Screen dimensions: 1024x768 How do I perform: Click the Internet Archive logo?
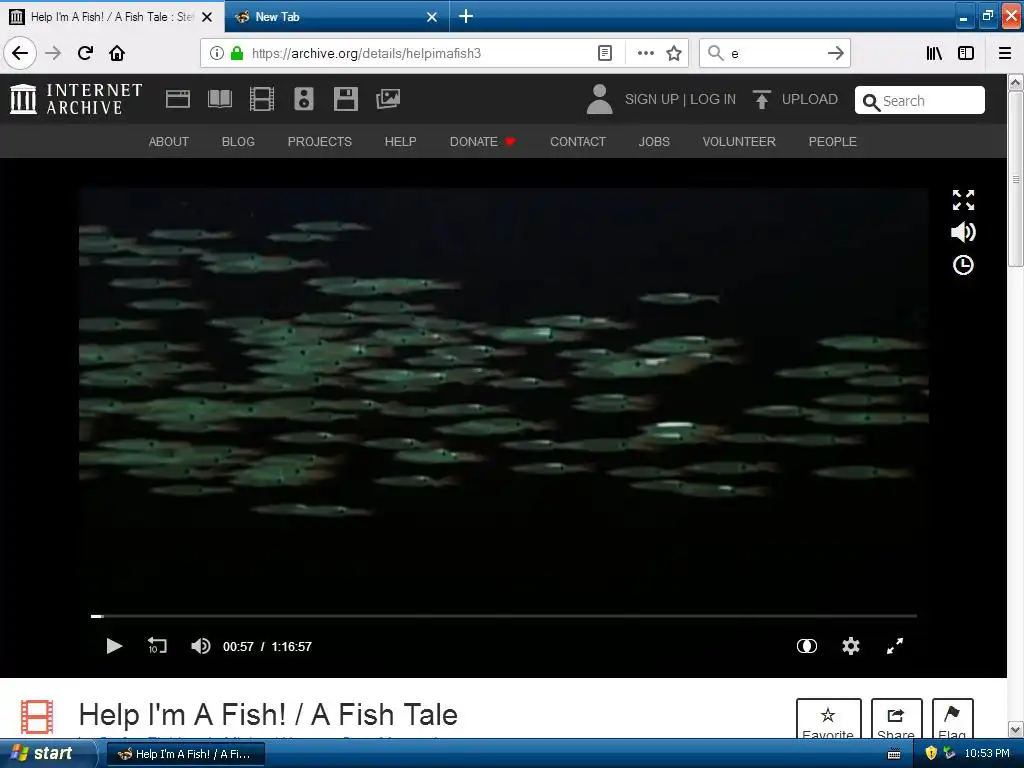76,99
